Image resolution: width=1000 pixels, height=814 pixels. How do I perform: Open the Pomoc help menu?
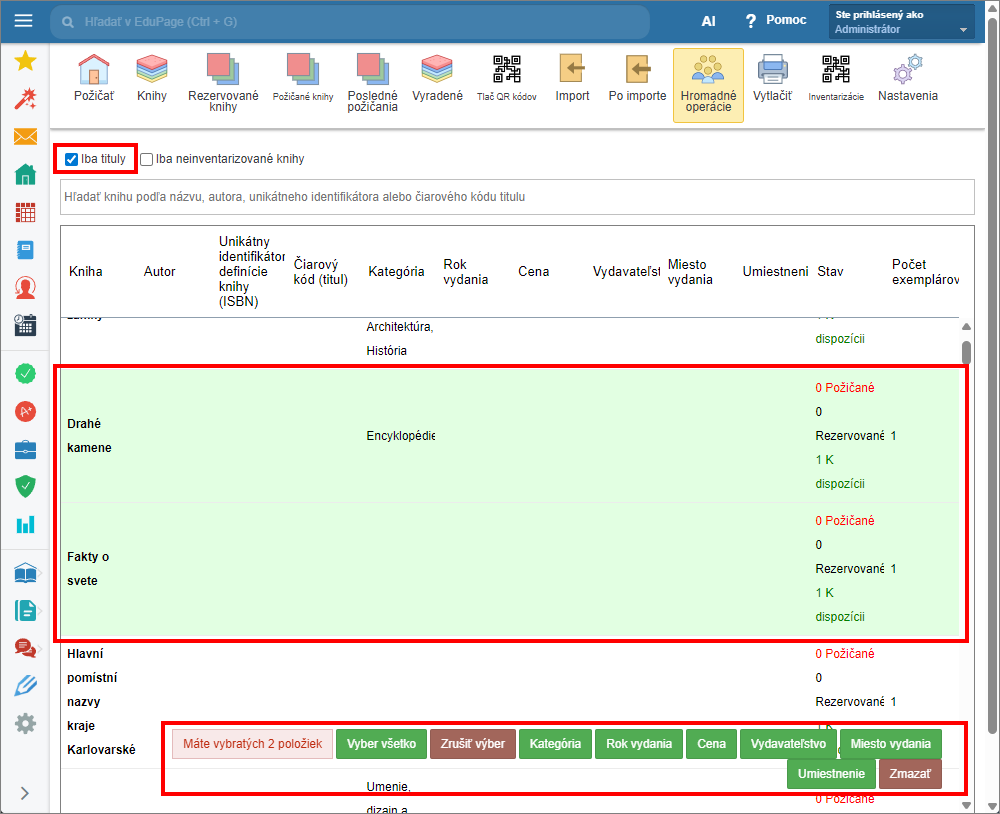(774, 21)
